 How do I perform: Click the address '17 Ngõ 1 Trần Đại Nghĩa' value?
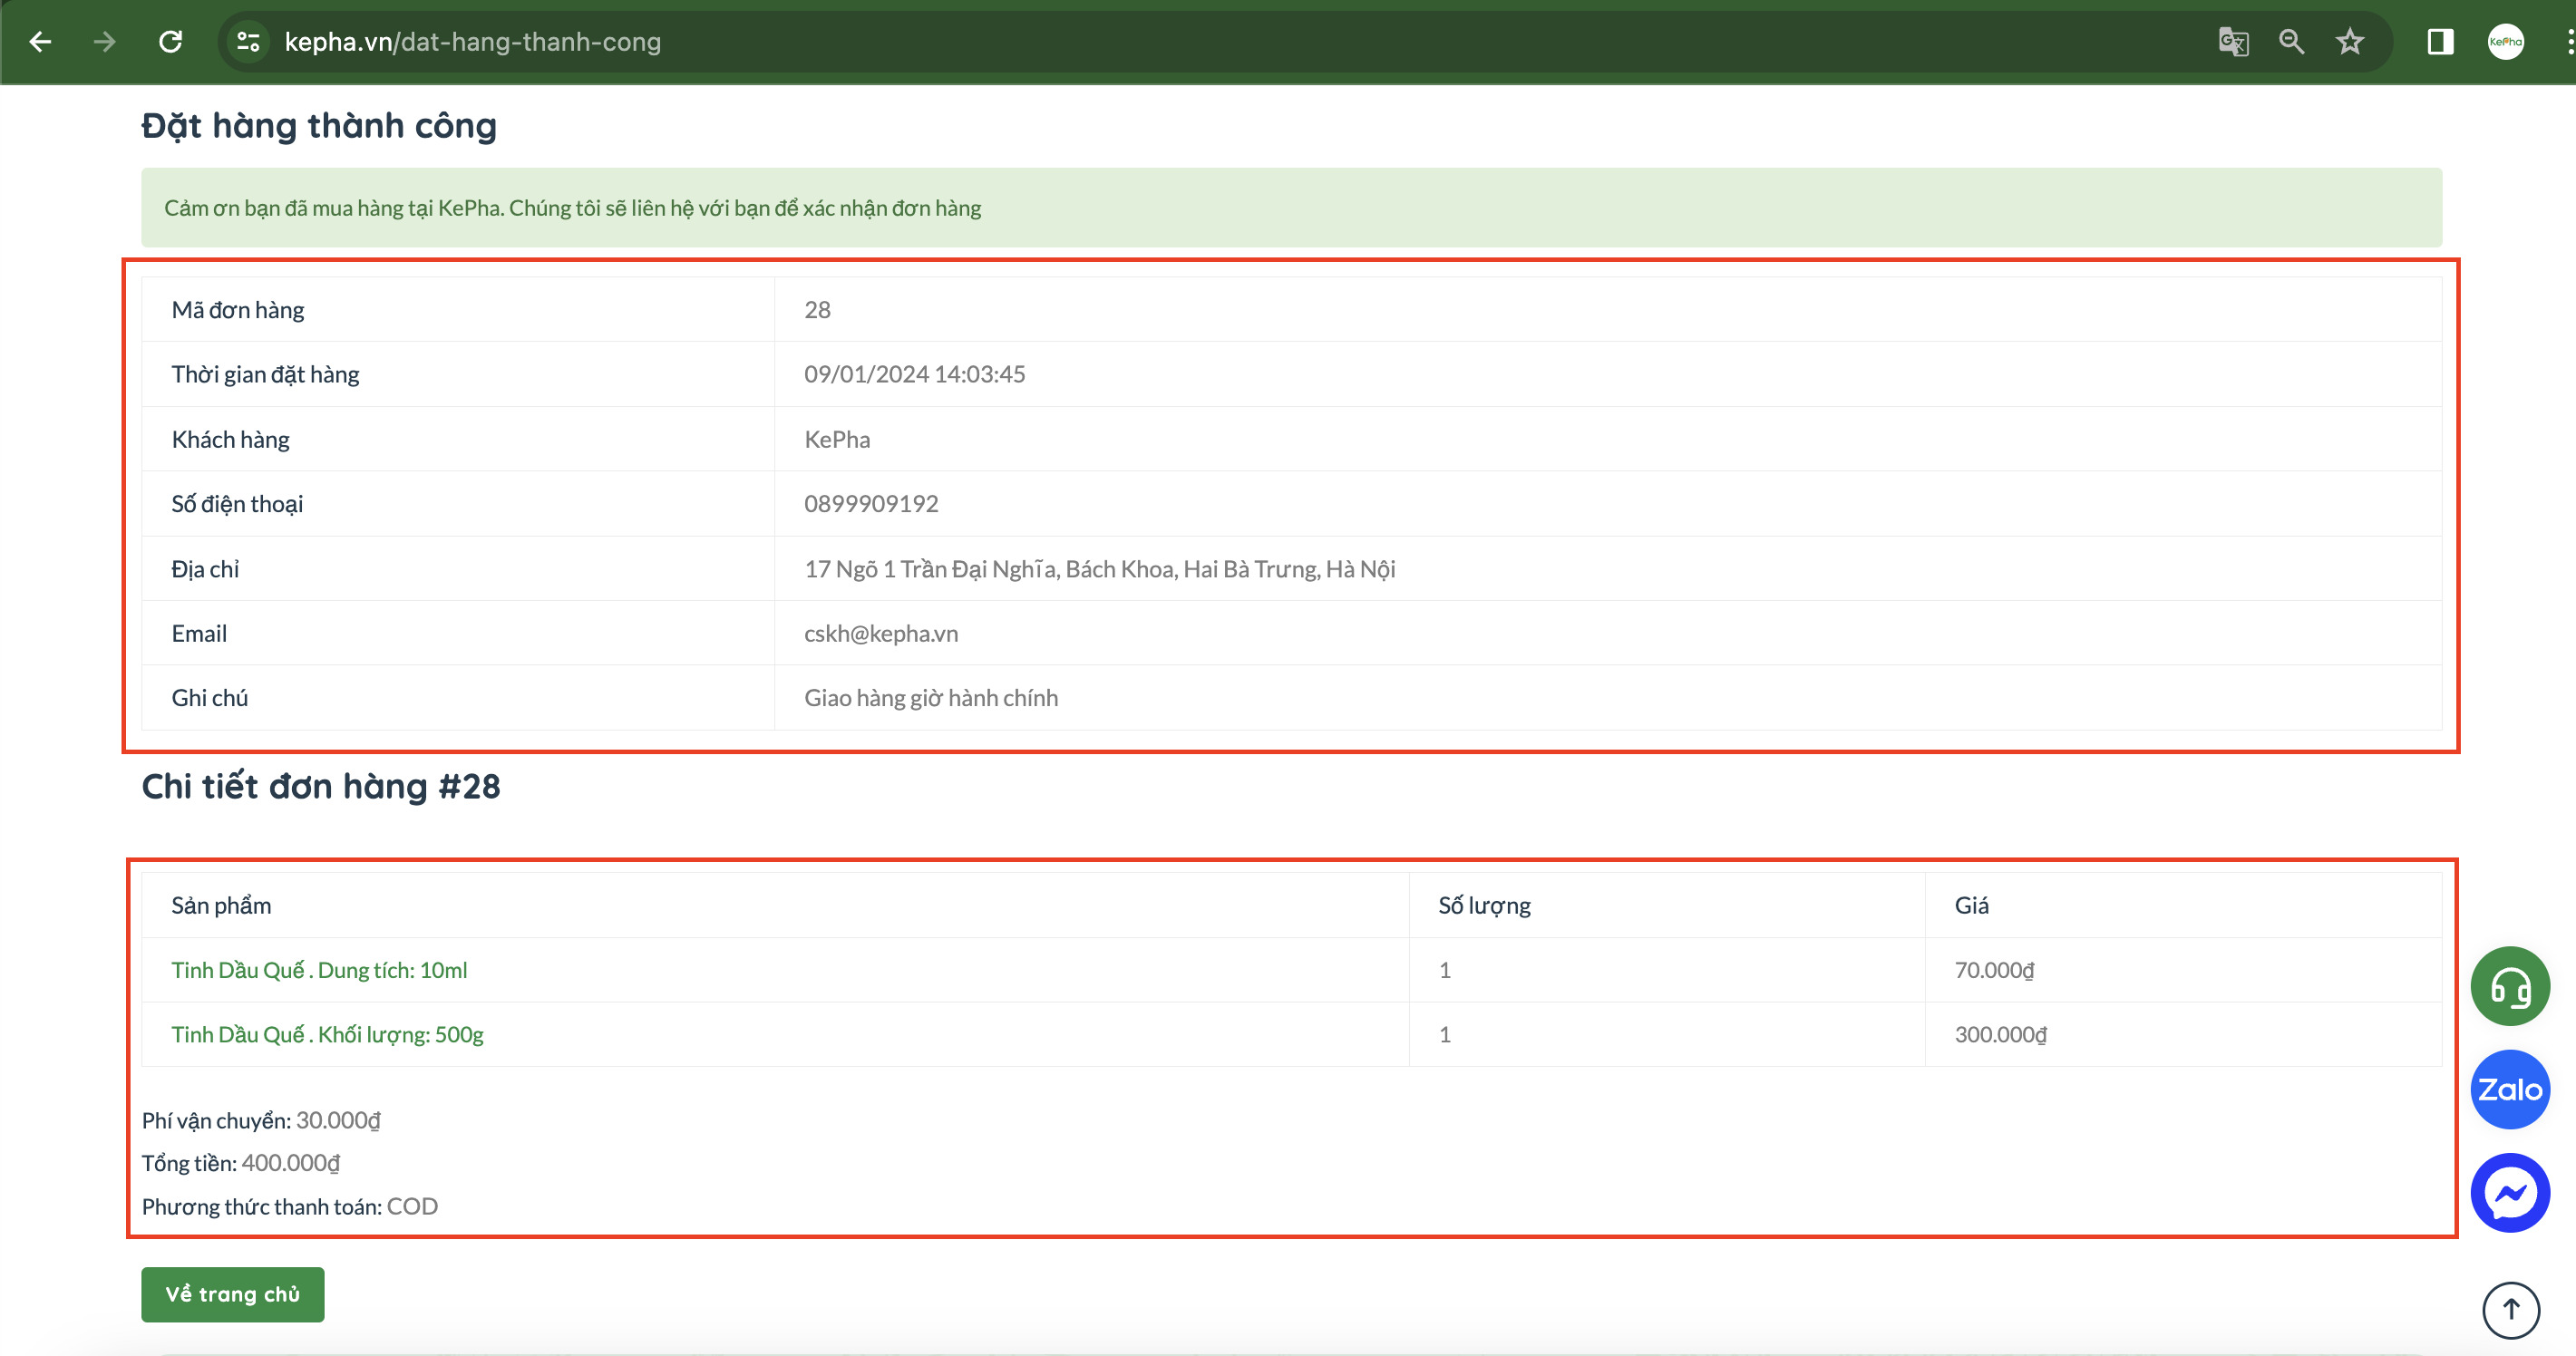click(x=1100, y=569)
